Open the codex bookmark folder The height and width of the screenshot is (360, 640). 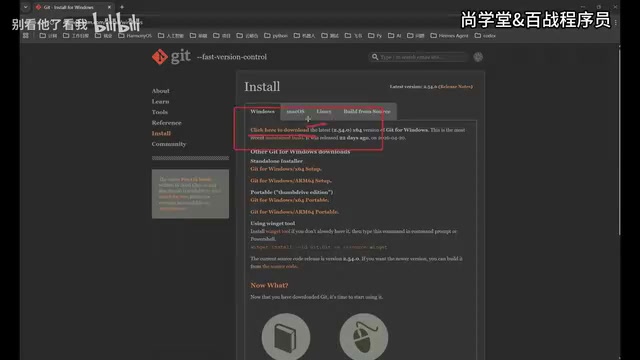tap(485, 36)
